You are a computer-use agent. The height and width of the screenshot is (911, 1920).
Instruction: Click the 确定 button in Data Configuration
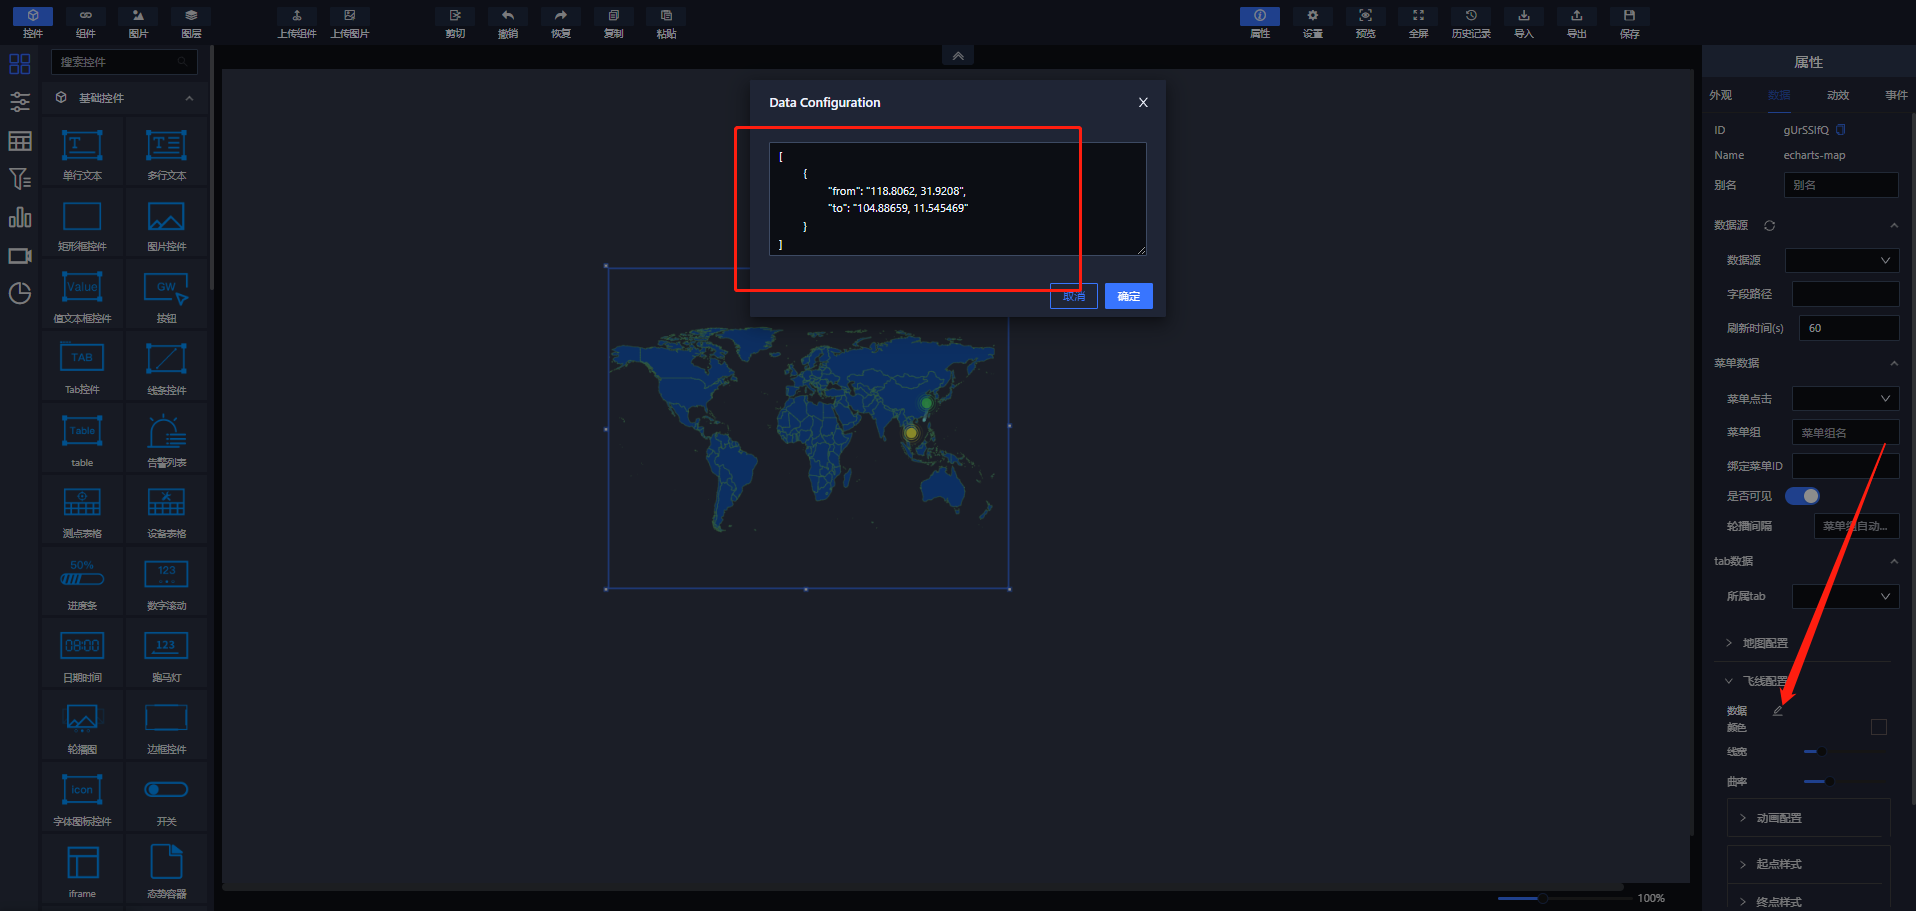[1128, 296]
